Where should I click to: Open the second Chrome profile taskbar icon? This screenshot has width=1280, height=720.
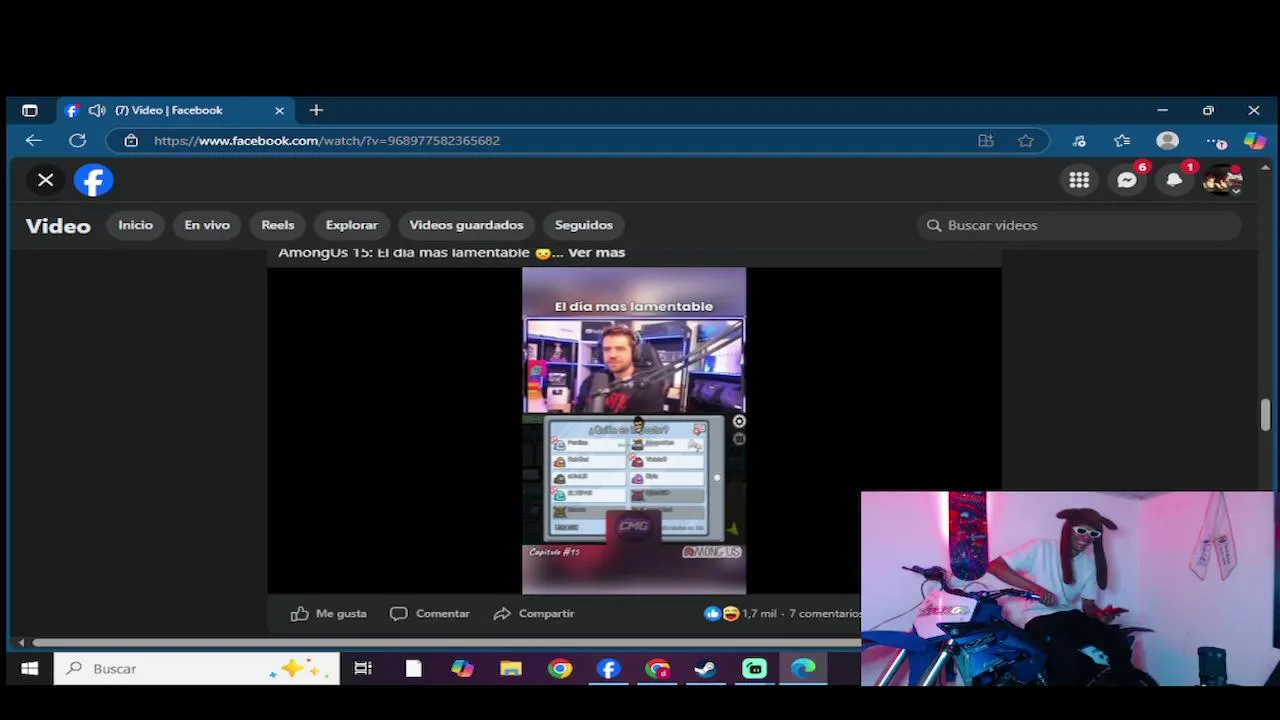coord(657,668)
